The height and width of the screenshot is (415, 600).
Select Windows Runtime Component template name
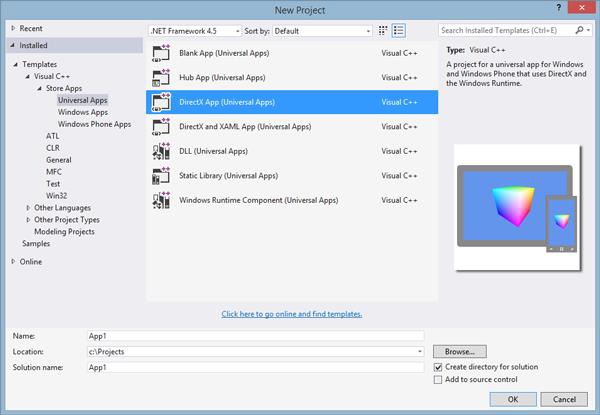click(259, 200)
